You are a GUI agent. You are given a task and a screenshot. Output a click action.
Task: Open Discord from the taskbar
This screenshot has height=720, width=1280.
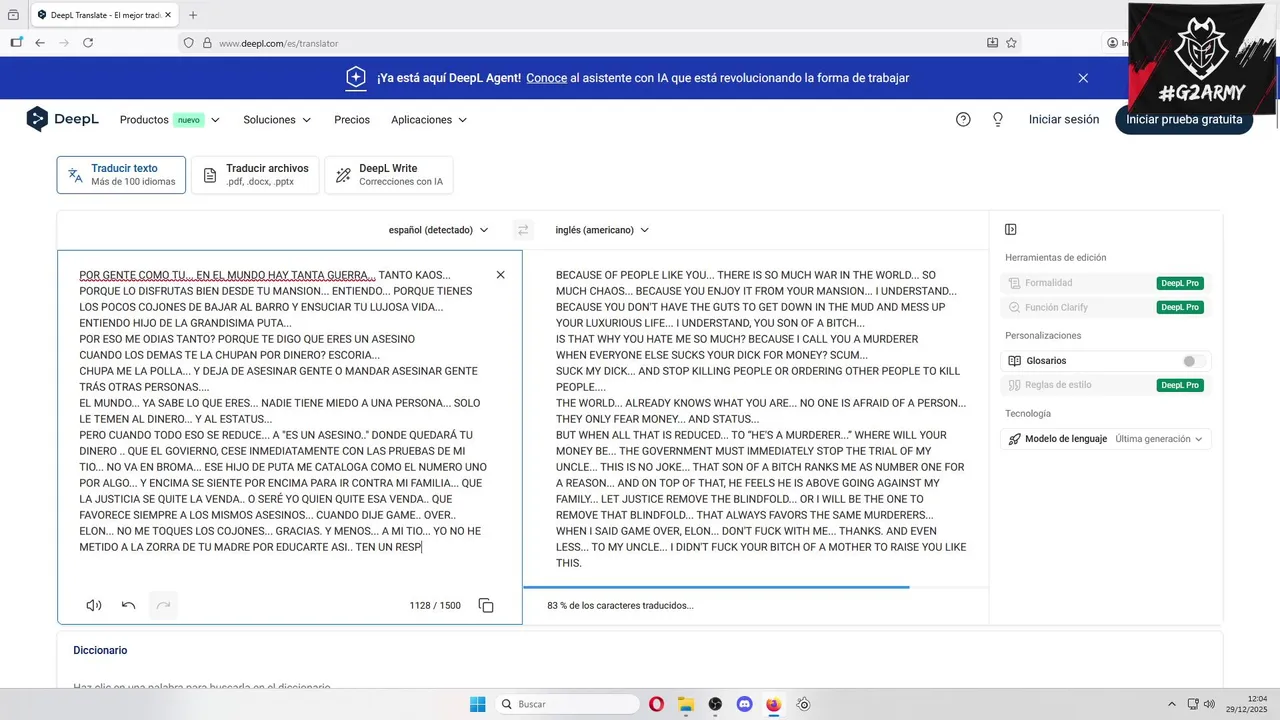[744, 704]
